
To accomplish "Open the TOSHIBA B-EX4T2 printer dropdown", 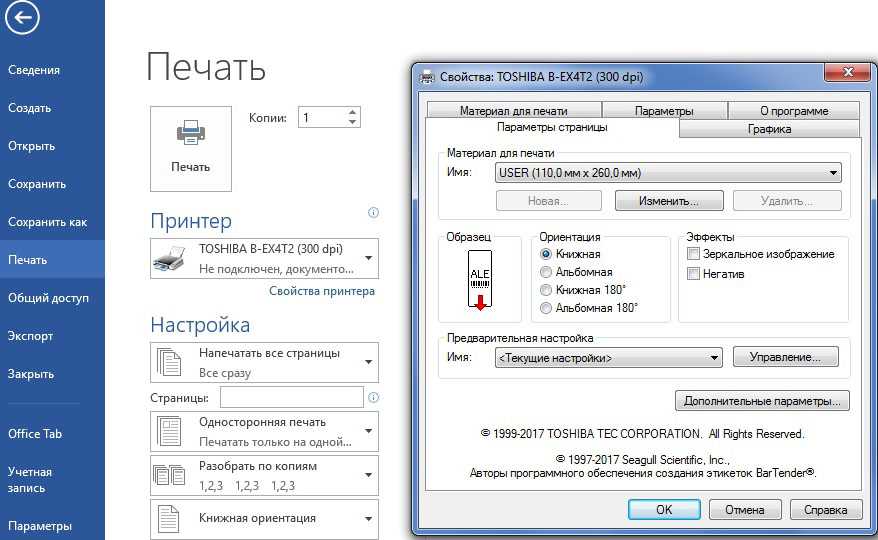I will [264, 258].
